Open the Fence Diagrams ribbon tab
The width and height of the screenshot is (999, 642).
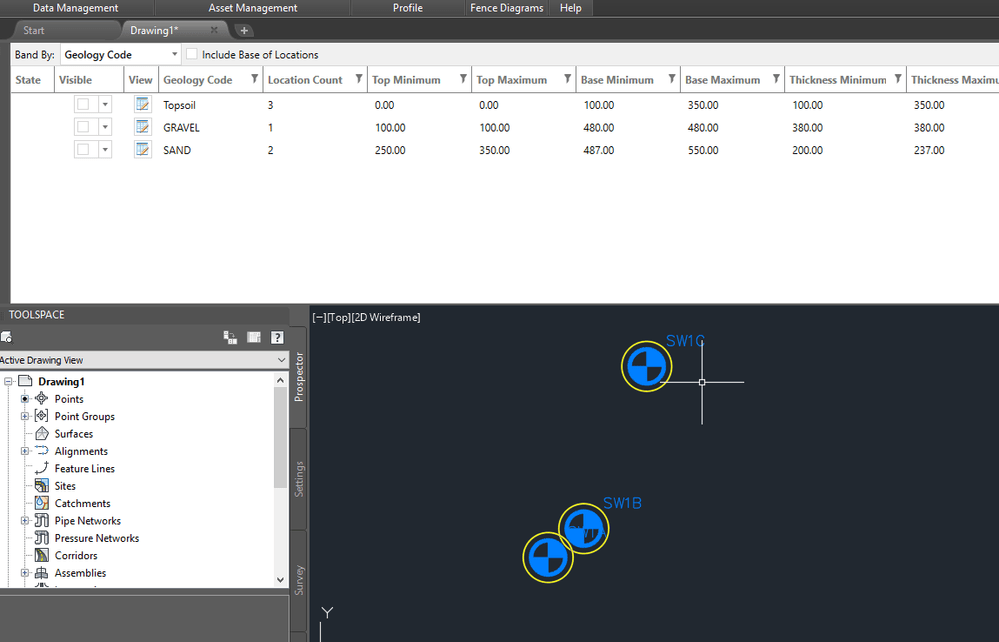507,8
